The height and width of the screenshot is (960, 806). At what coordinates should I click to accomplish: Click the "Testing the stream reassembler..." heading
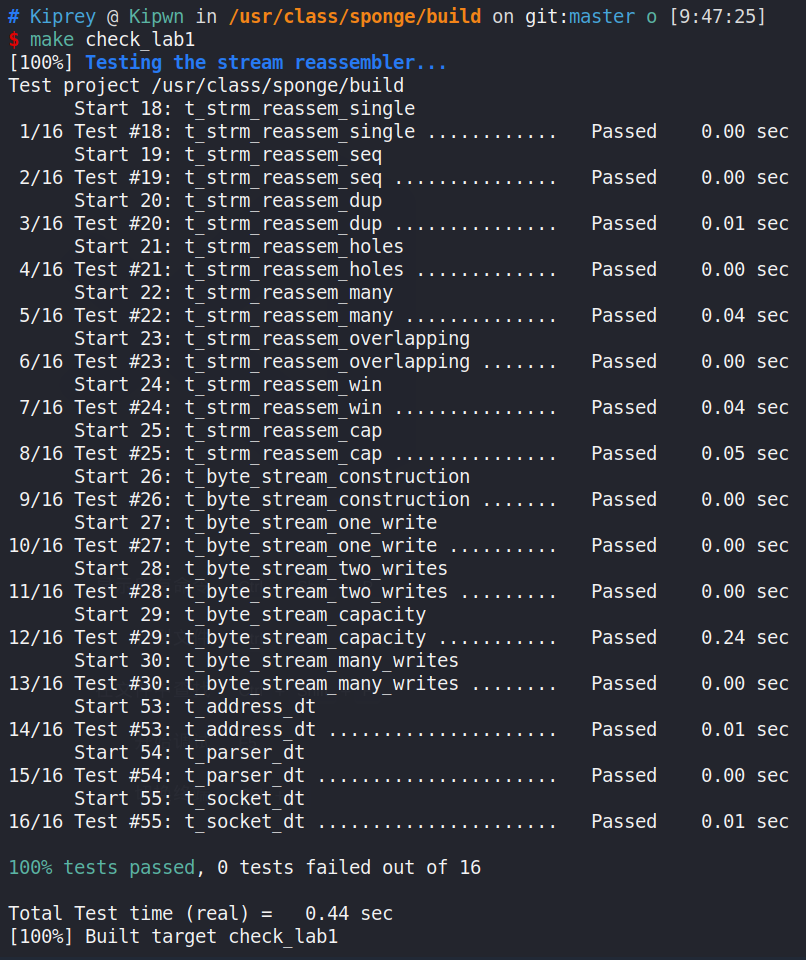(x=266, y=63)
